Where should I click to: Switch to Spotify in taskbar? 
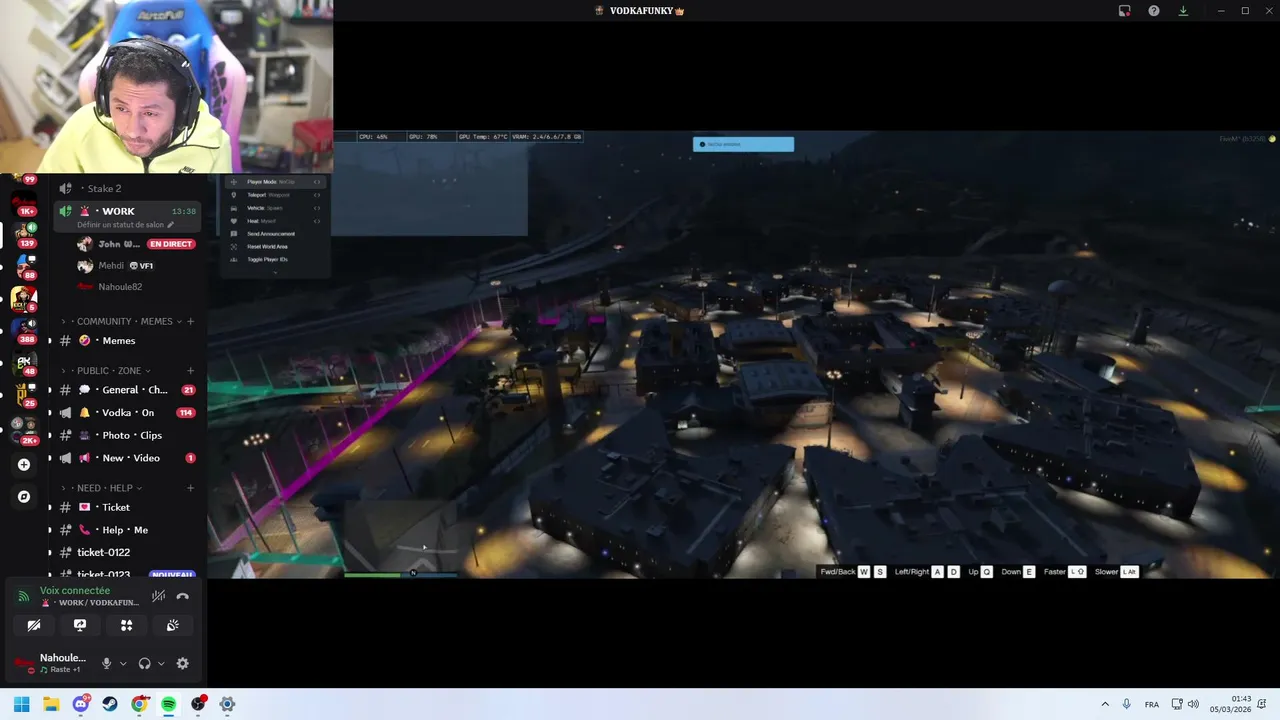click(169, 704)
